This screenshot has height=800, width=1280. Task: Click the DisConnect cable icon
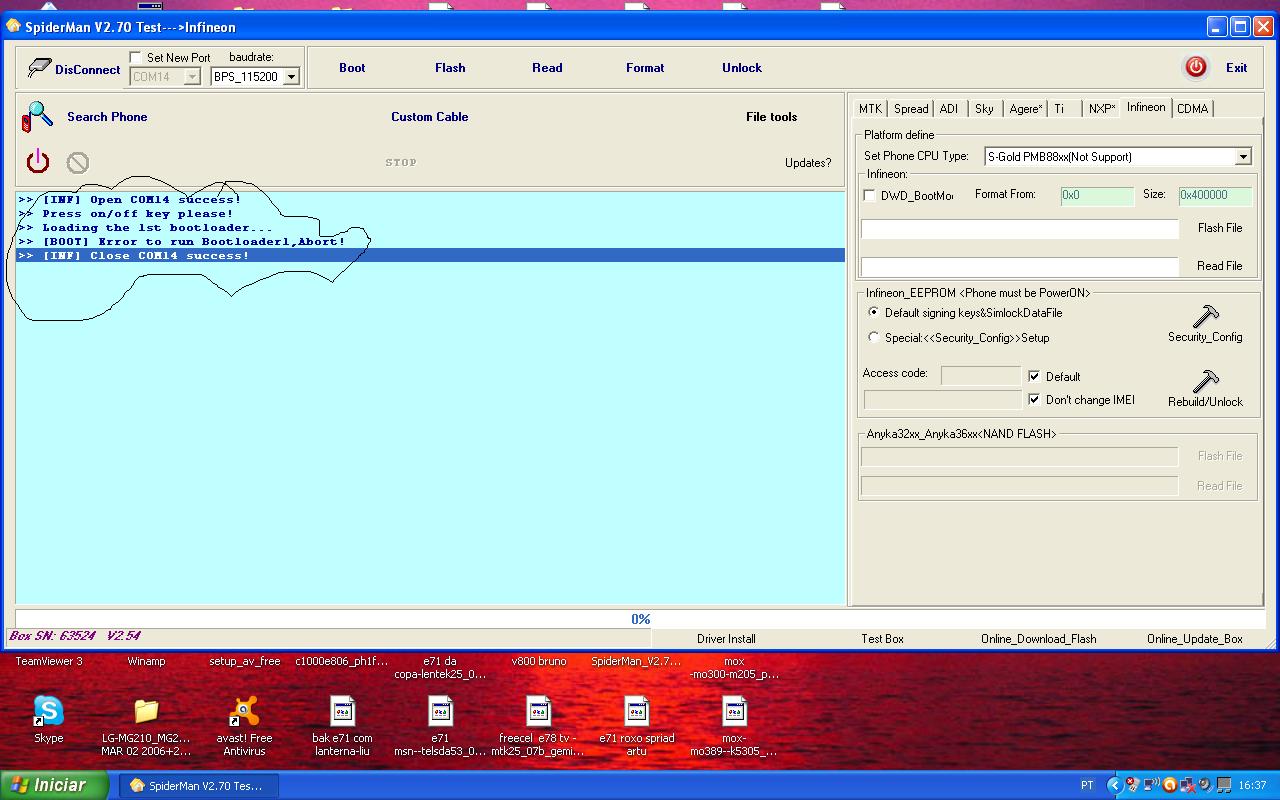tap(39, 68)
